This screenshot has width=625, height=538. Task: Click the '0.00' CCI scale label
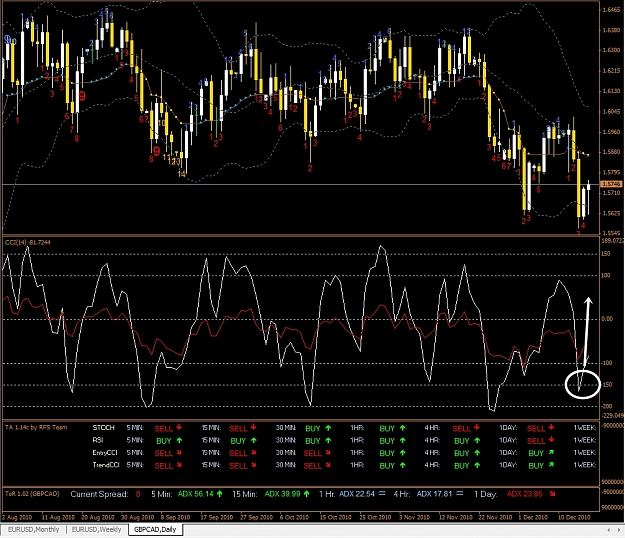[607, 319]
